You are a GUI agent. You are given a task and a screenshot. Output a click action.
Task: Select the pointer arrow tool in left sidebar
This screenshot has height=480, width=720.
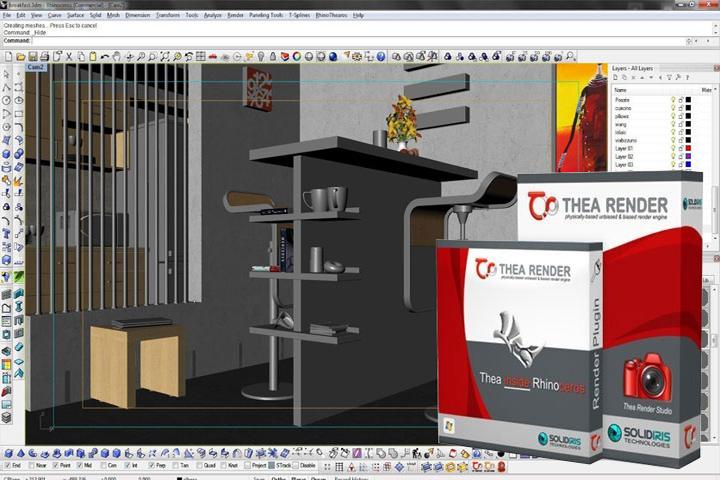pyautogui.click(x=6, y=74)
